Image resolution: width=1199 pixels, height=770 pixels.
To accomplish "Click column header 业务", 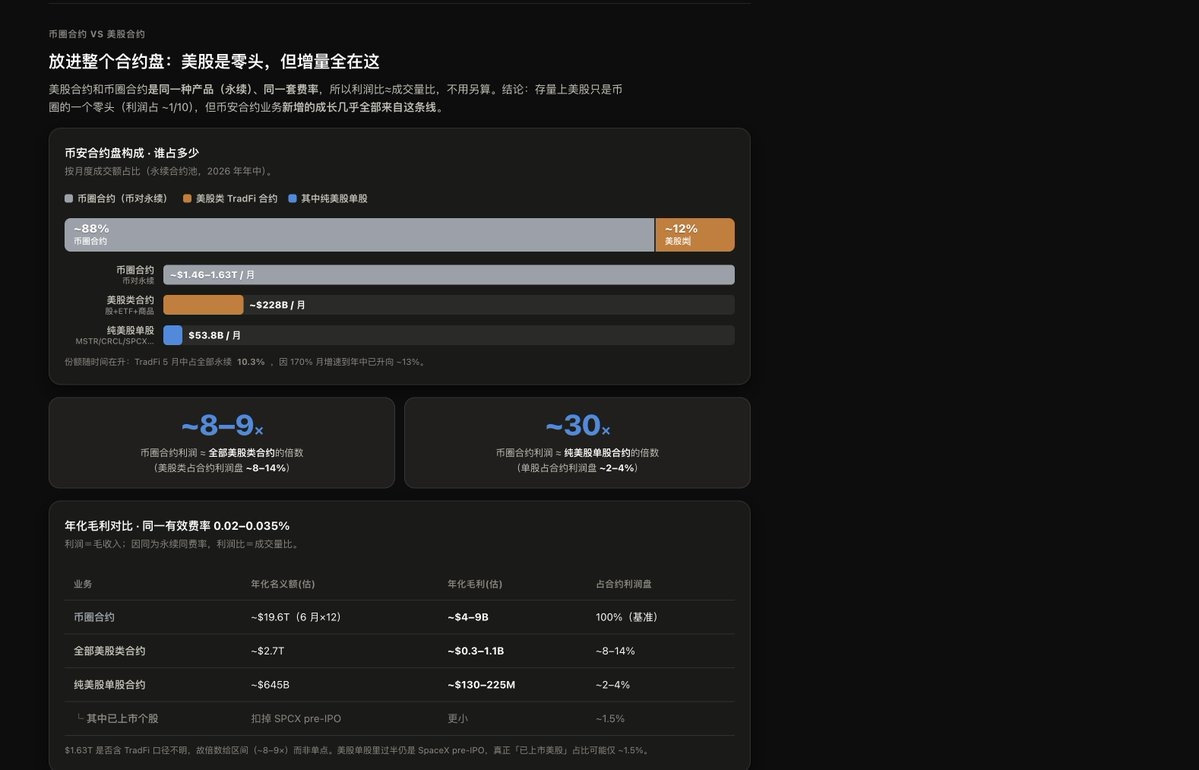I will pyautogui.click(x=83, y=584).
